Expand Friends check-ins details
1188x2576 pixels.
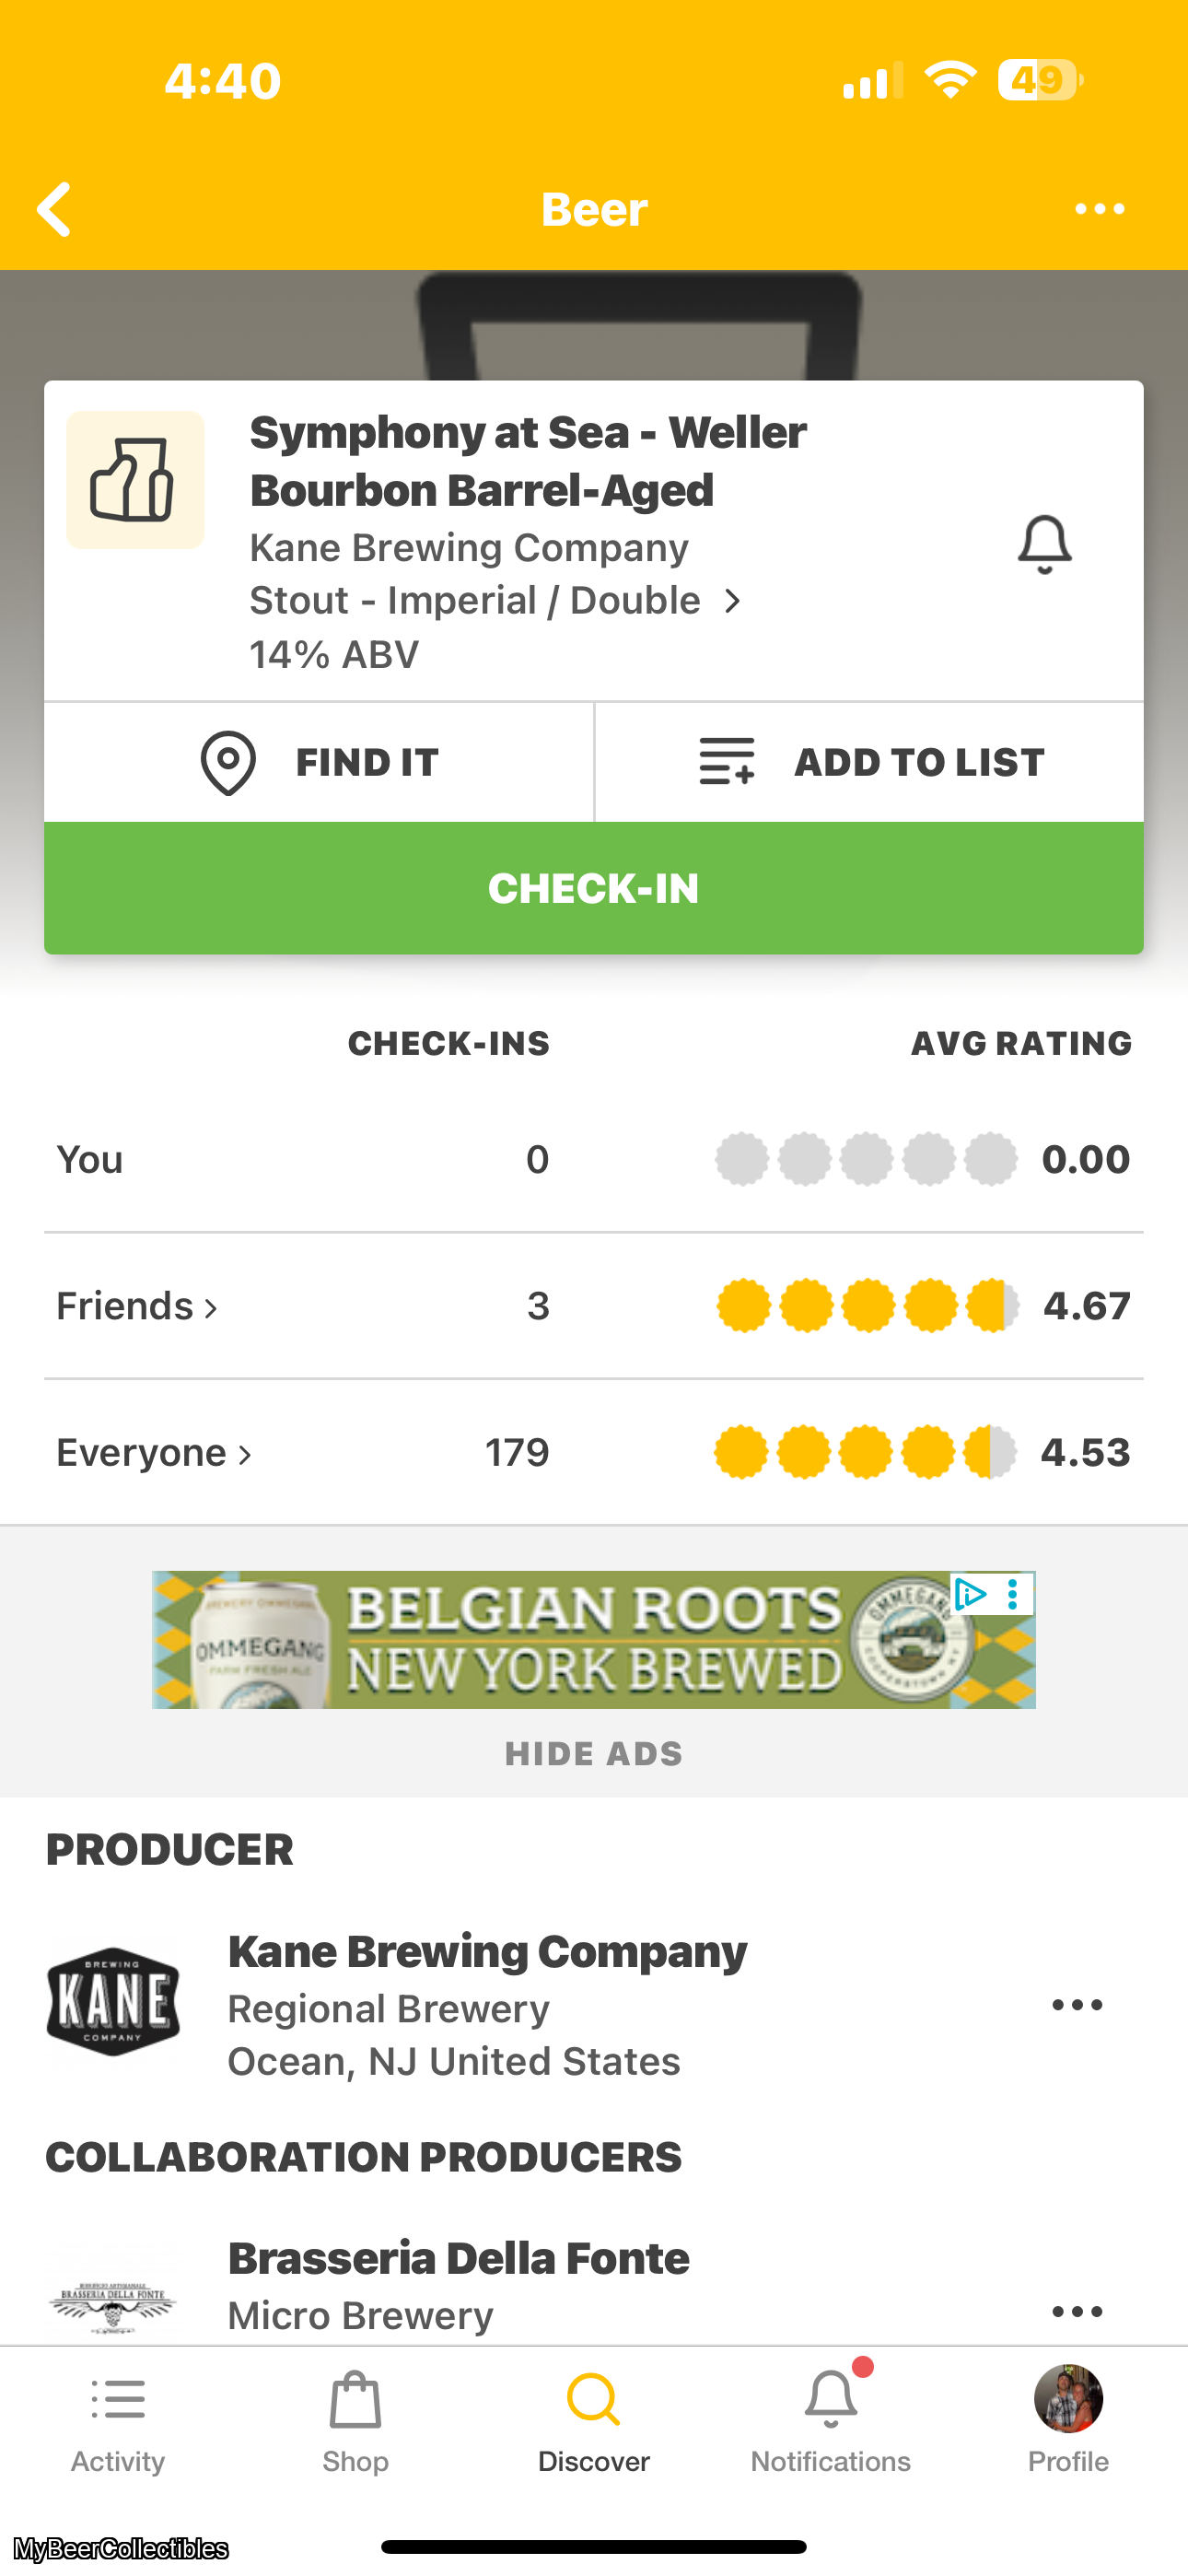pos(137,1306)
